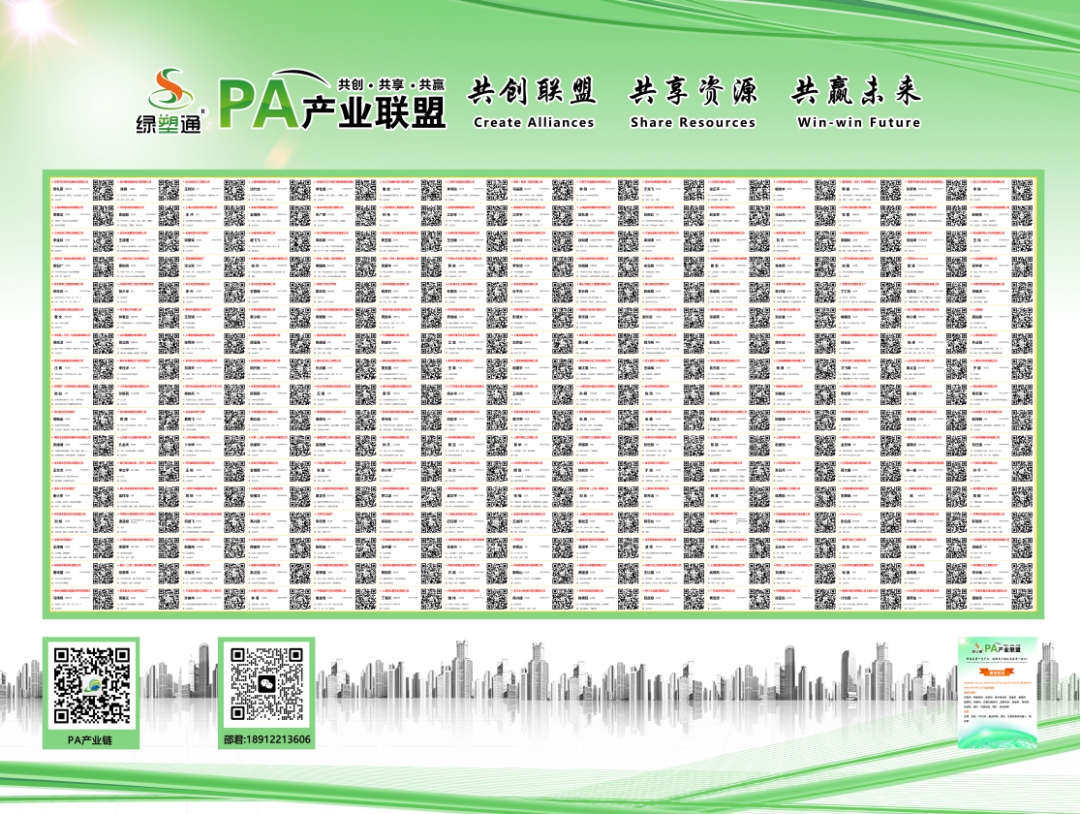Image resolution: width=1080 pixels, height=814 pixels.
Task: Click the 共享资源 calligraphy heading
Action: pos(693,91)
